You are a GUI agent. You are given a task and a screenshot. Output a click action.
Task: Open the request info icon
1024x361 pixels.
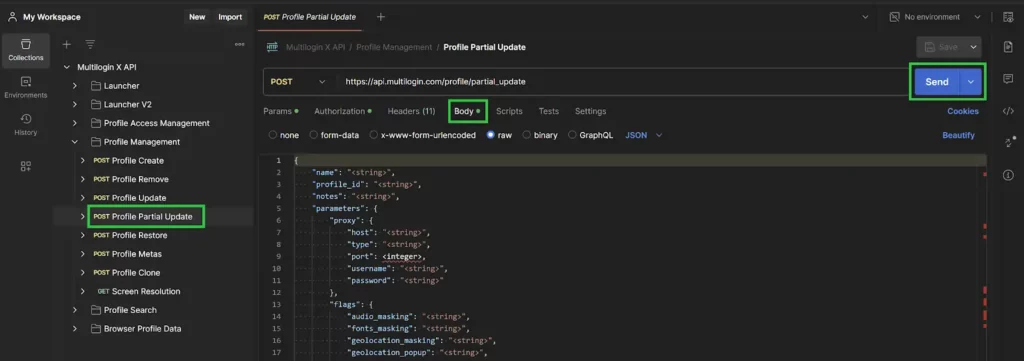(1008, 174)
